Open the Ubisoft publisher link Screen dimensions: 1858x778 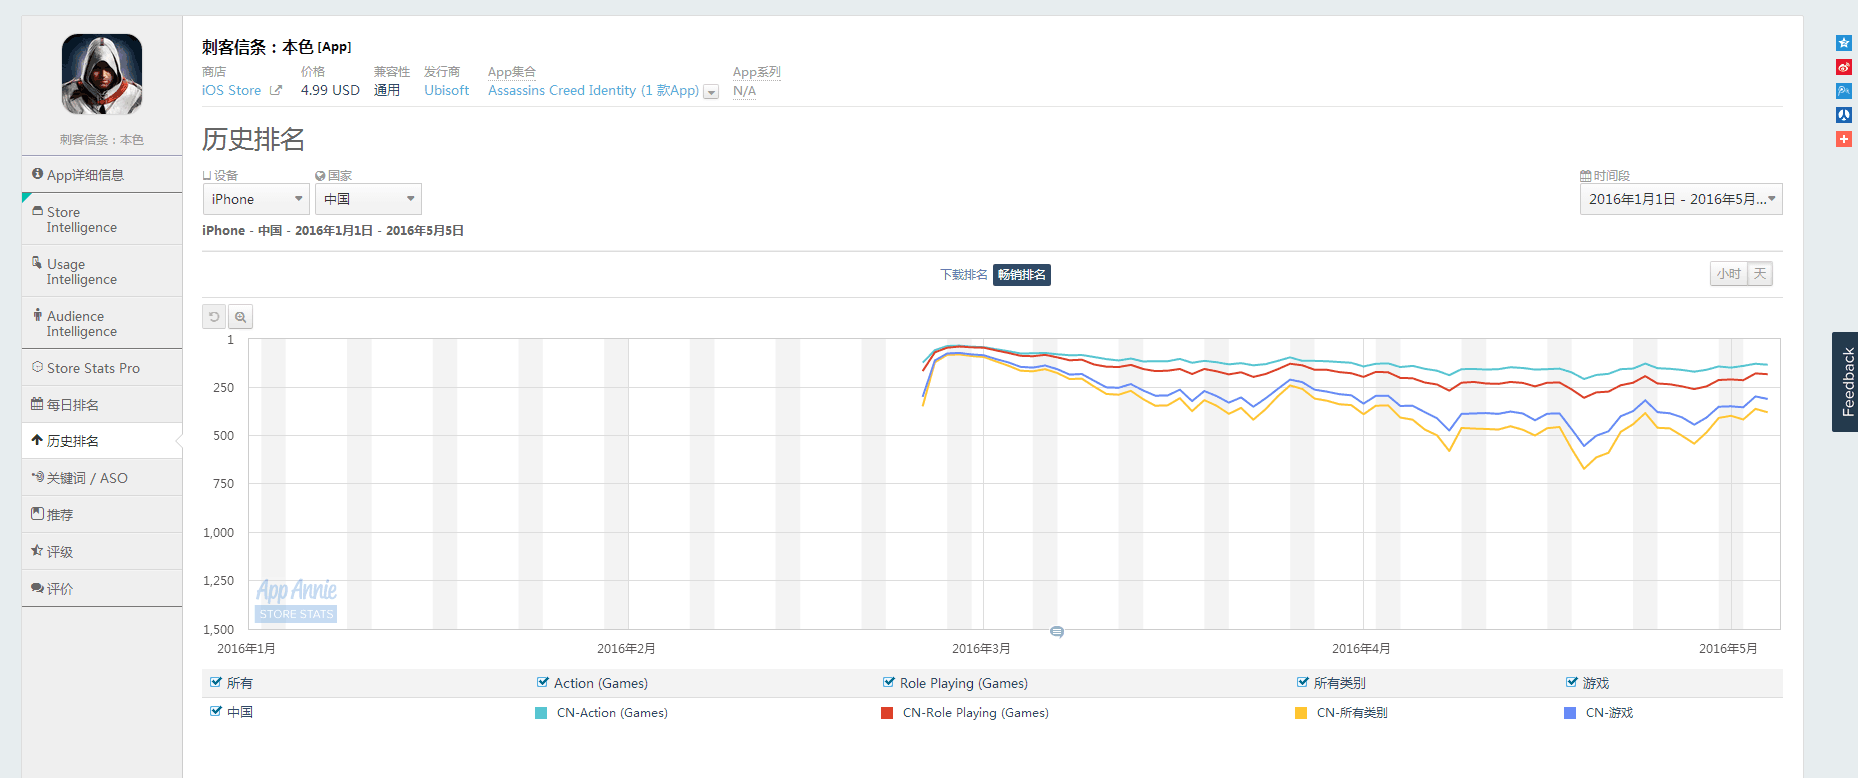(446, 90)
